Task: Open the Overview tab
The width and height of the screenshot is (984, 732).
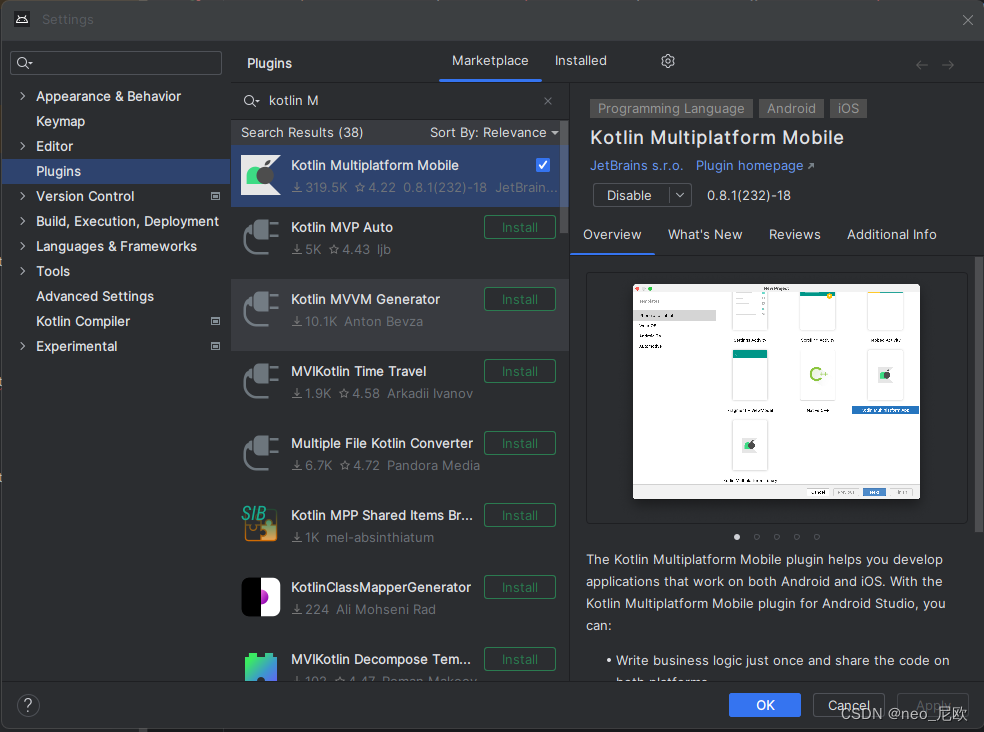Action: (x=612, y=235)
